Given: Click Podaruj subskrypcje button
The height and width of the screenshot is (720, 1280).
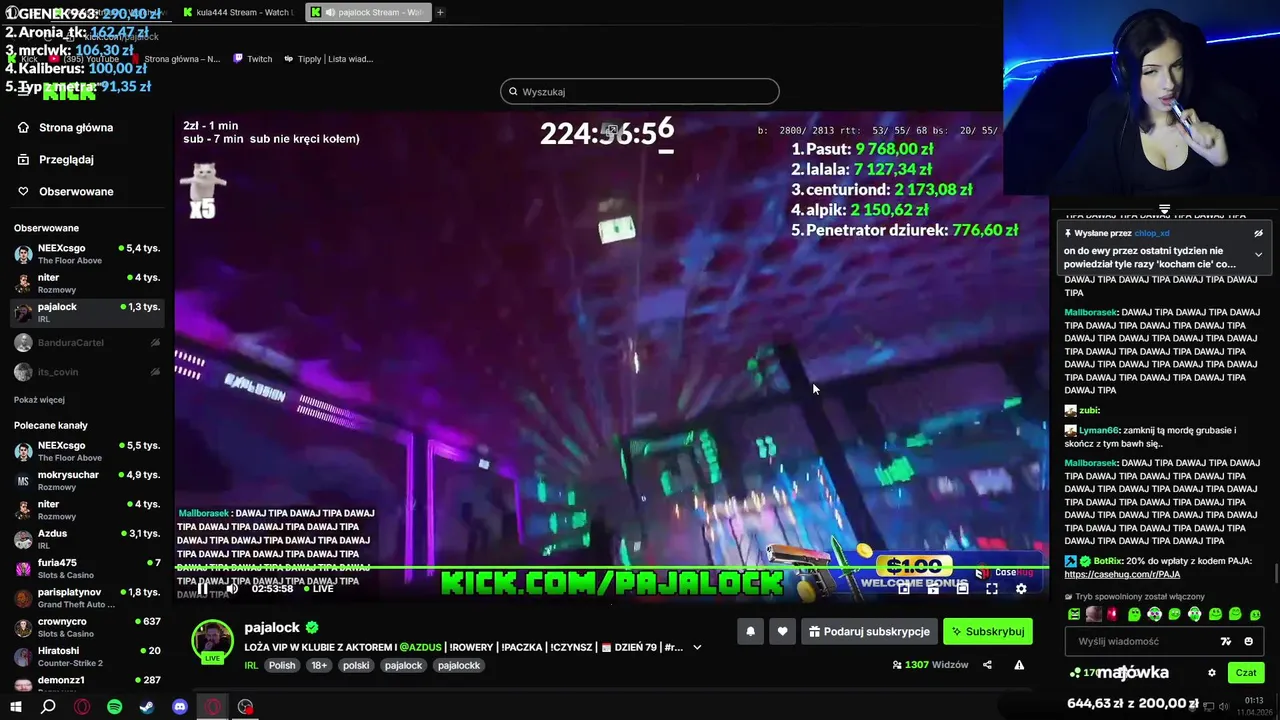Looking at the screenshot, I should (x=870, y=632).
